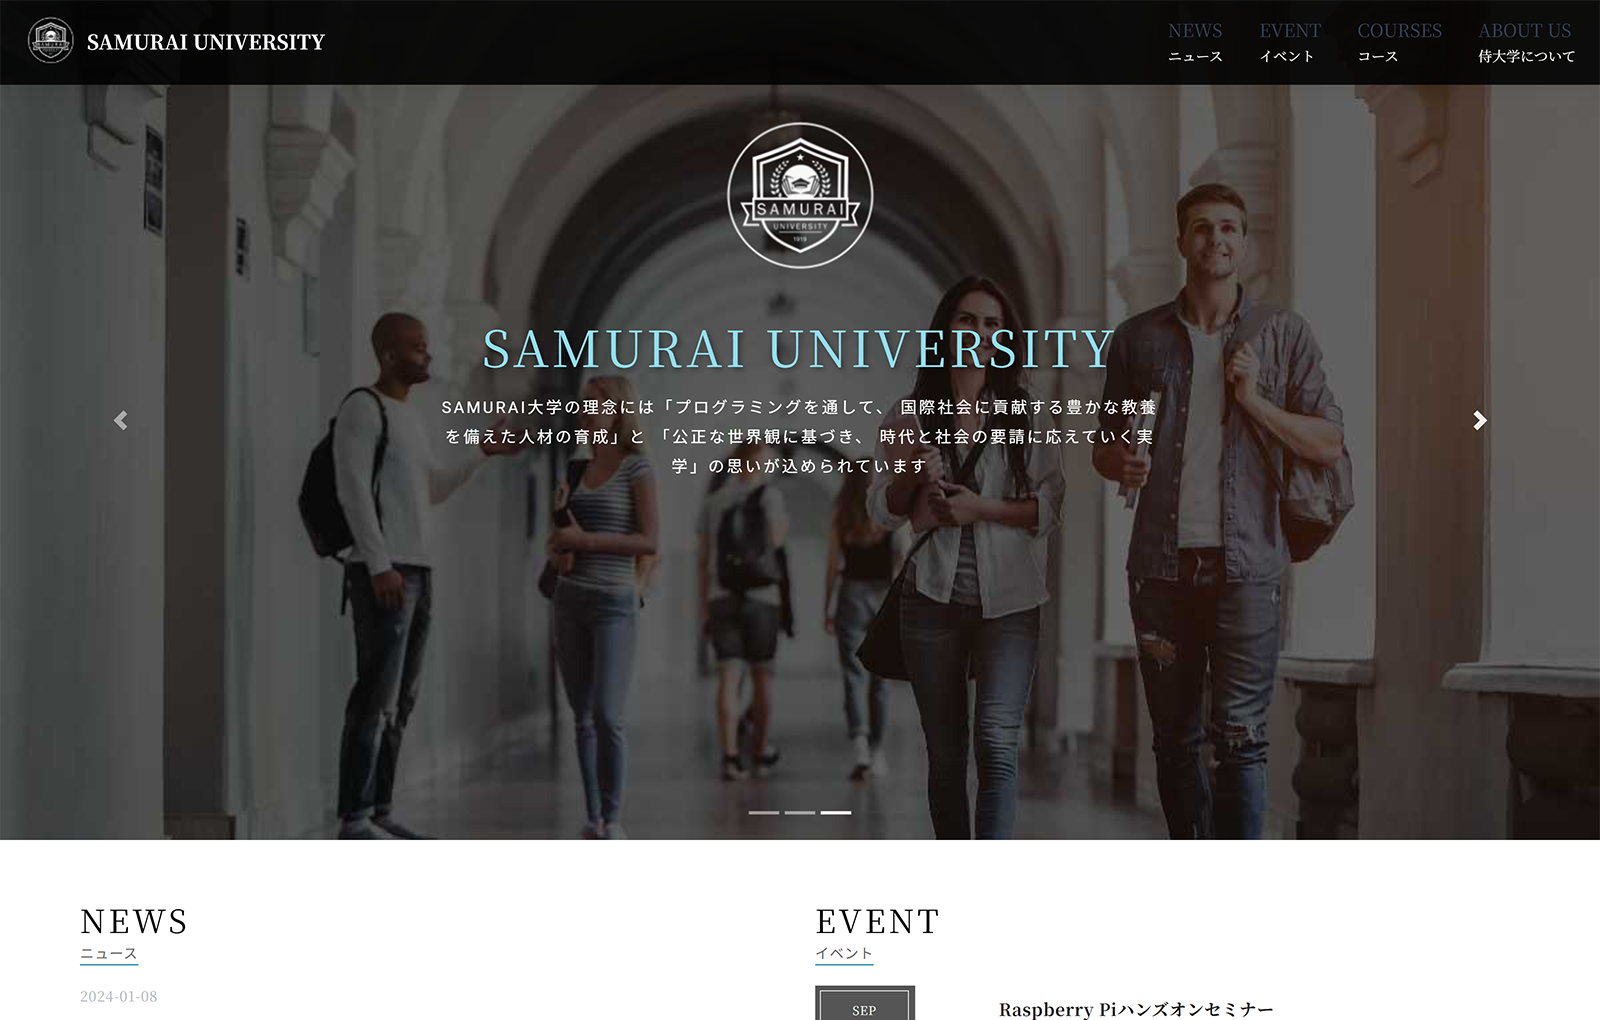Click the next slide arrow
1600x1020 pixels.
(x=1480, y=421)
